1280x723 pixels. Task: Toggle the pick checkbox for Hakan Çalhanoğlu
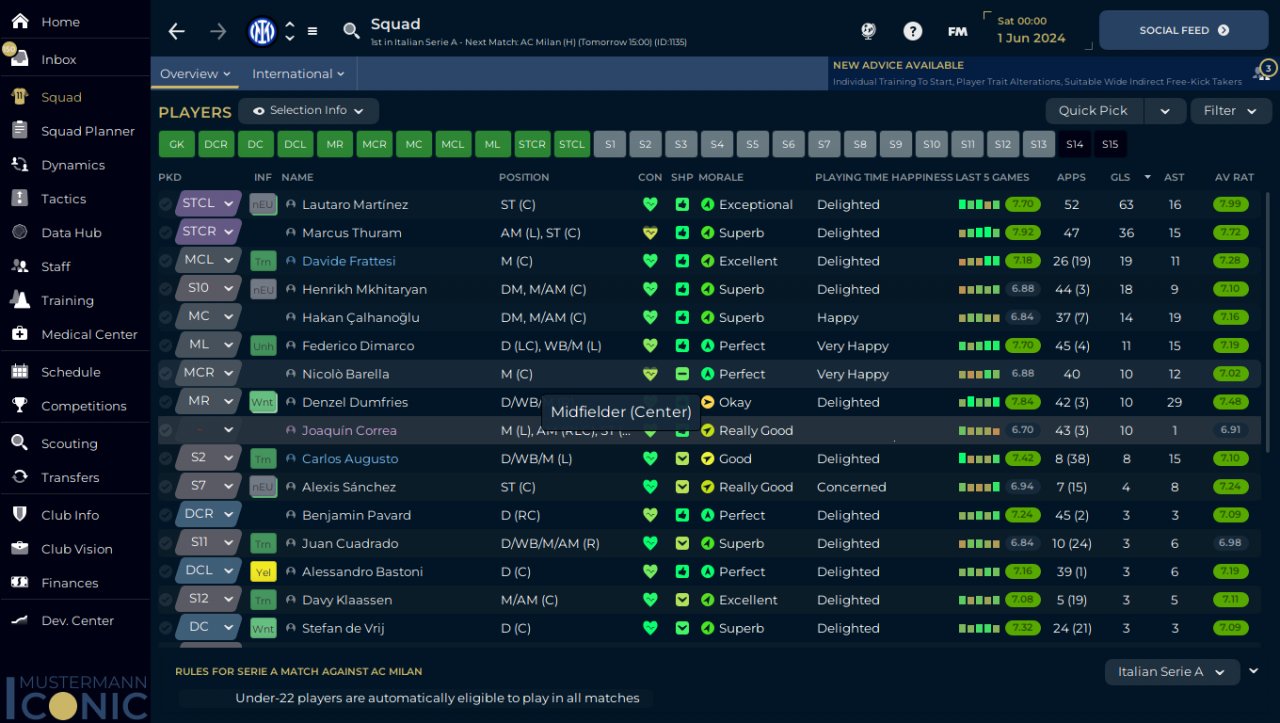pos(166,317)
